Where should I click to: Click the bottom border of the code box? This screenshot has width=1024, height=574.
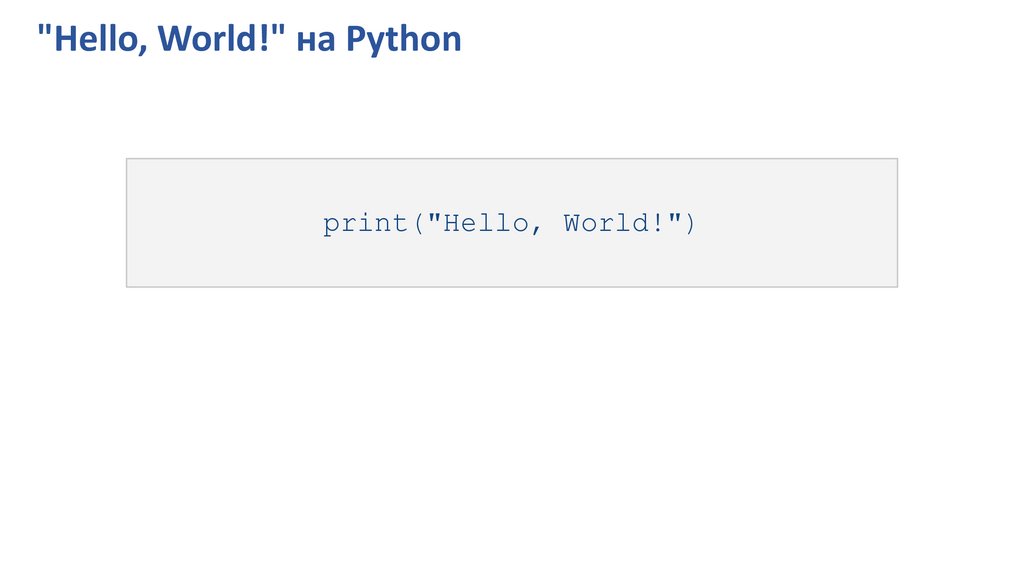(x=512, y=287)
